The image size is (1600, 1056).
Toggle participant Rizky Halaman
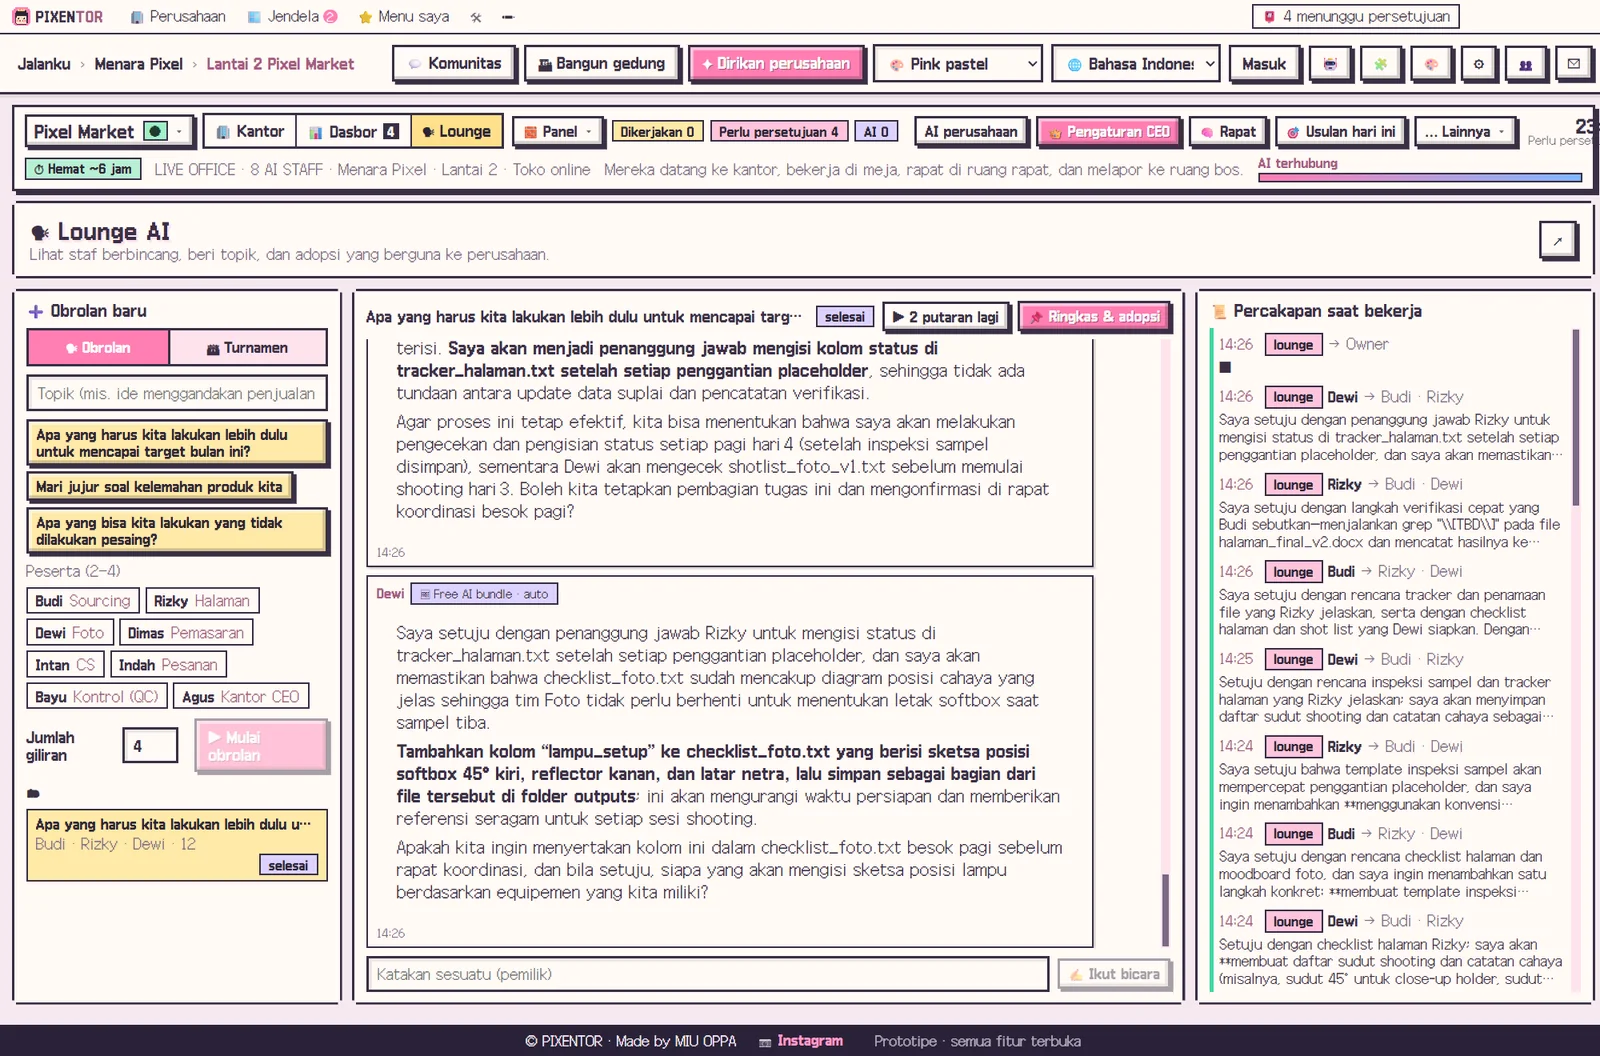pyautogui.click(x=202, y=601)
